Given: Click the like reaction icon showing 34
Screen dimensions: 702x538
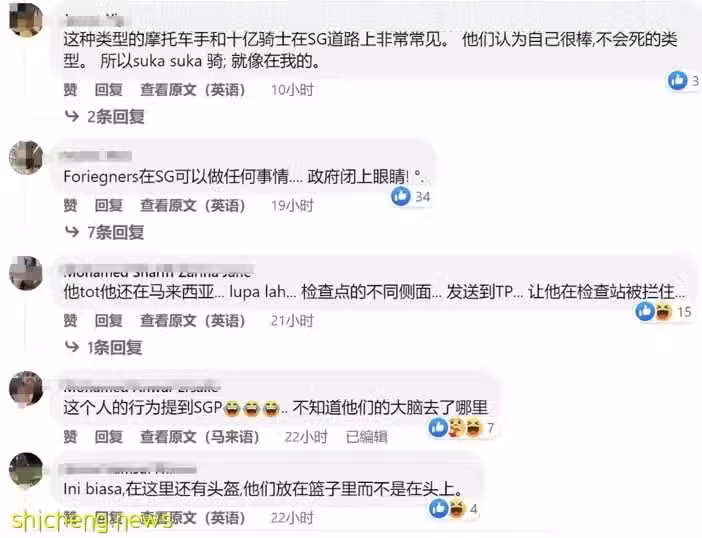Looking at the screenshot, I should [x=401, y=196].
